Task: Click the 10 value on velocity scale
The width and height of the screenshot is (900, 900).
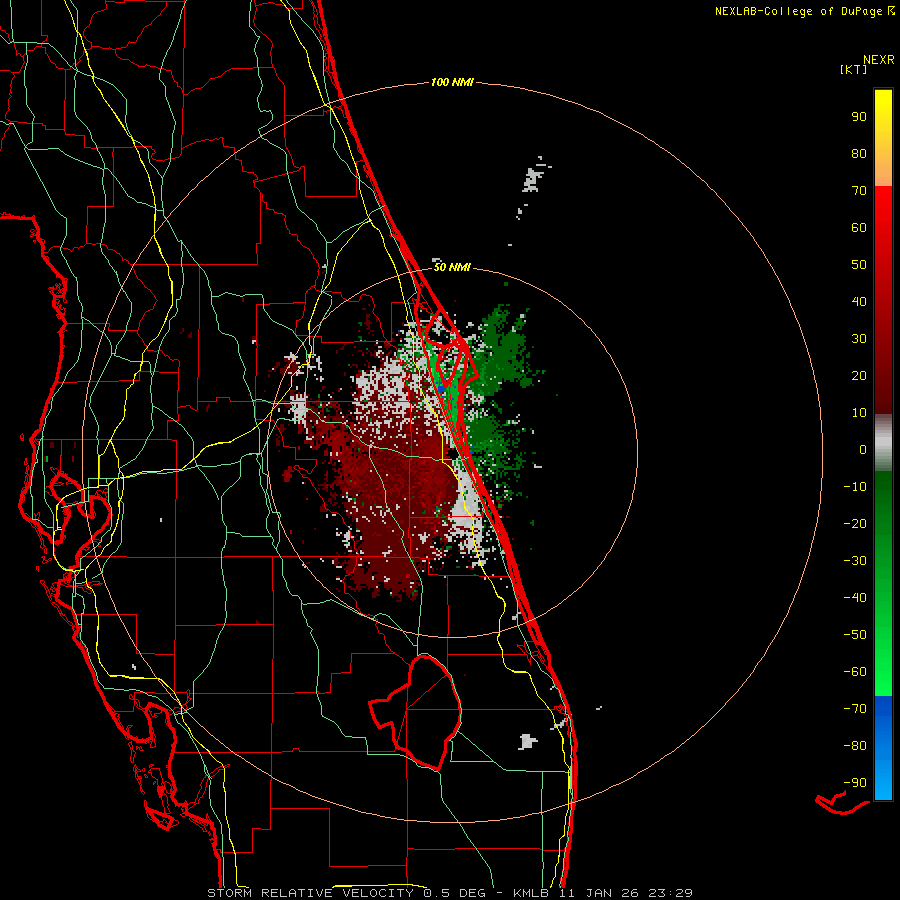Action: [x=859, y=413]
